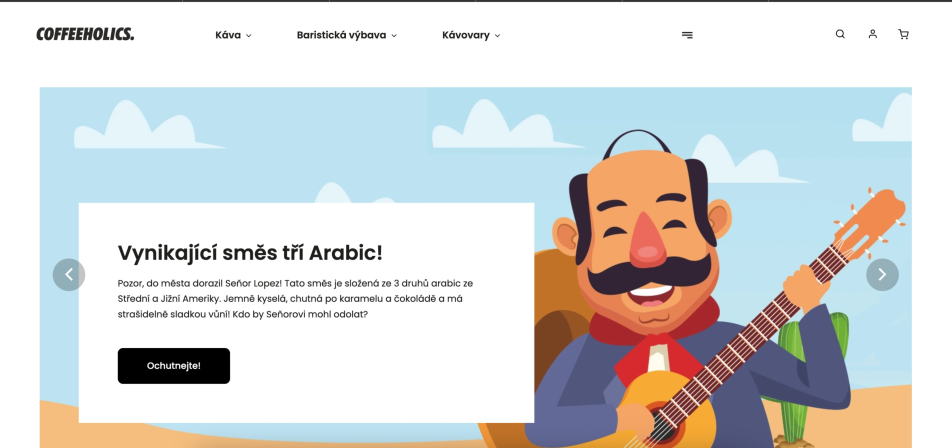Screen dimensions: 952x448
Task: Expand the chevron beside Kávovary
Action: point(497,36)
